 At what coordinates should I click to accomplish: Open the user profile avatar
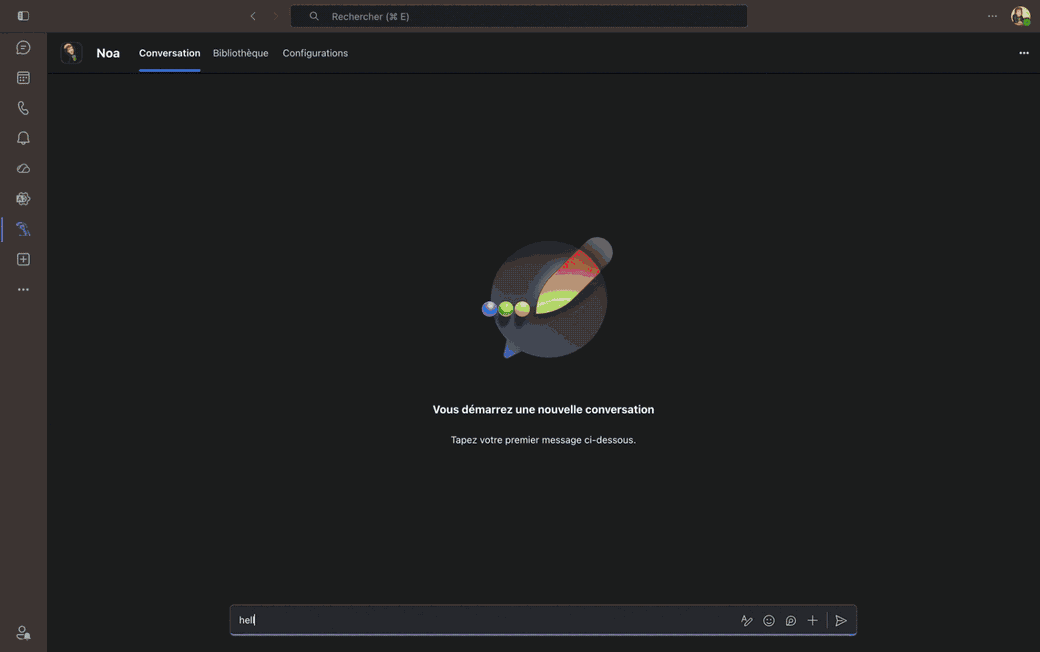[x=1020, y=16]
